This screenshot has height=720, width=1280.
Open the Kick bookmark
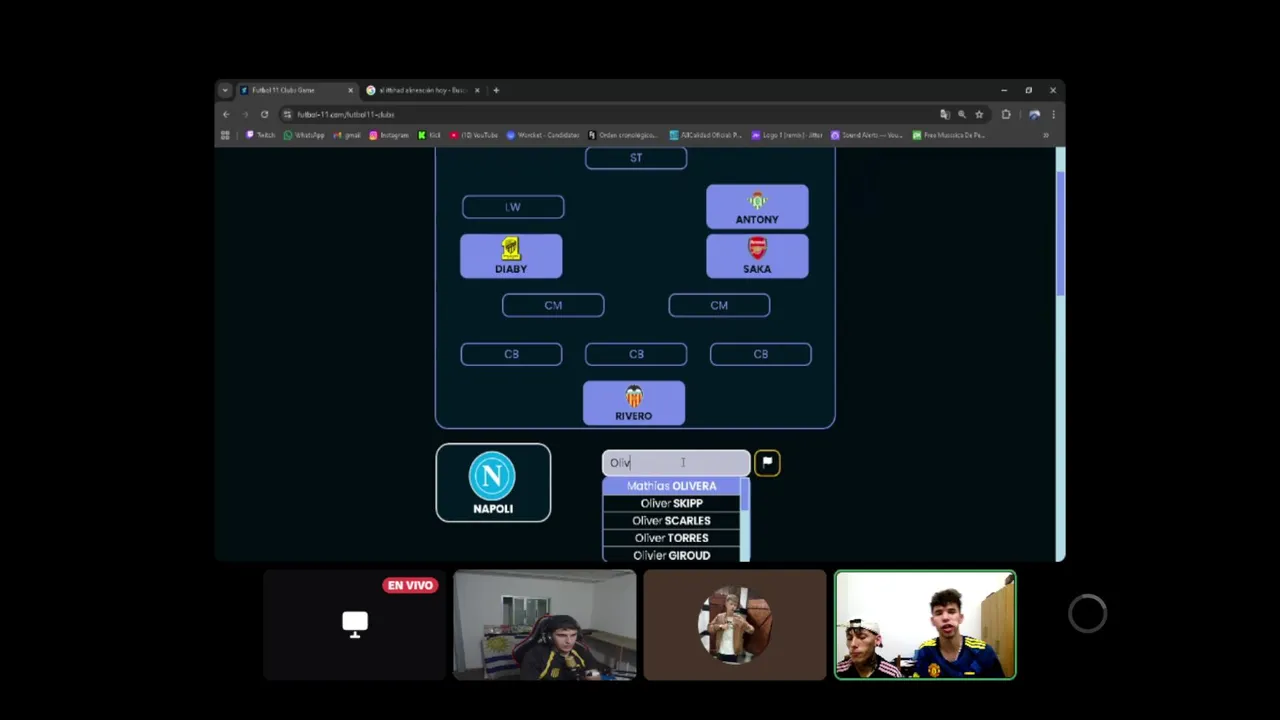tap(429, 135)
